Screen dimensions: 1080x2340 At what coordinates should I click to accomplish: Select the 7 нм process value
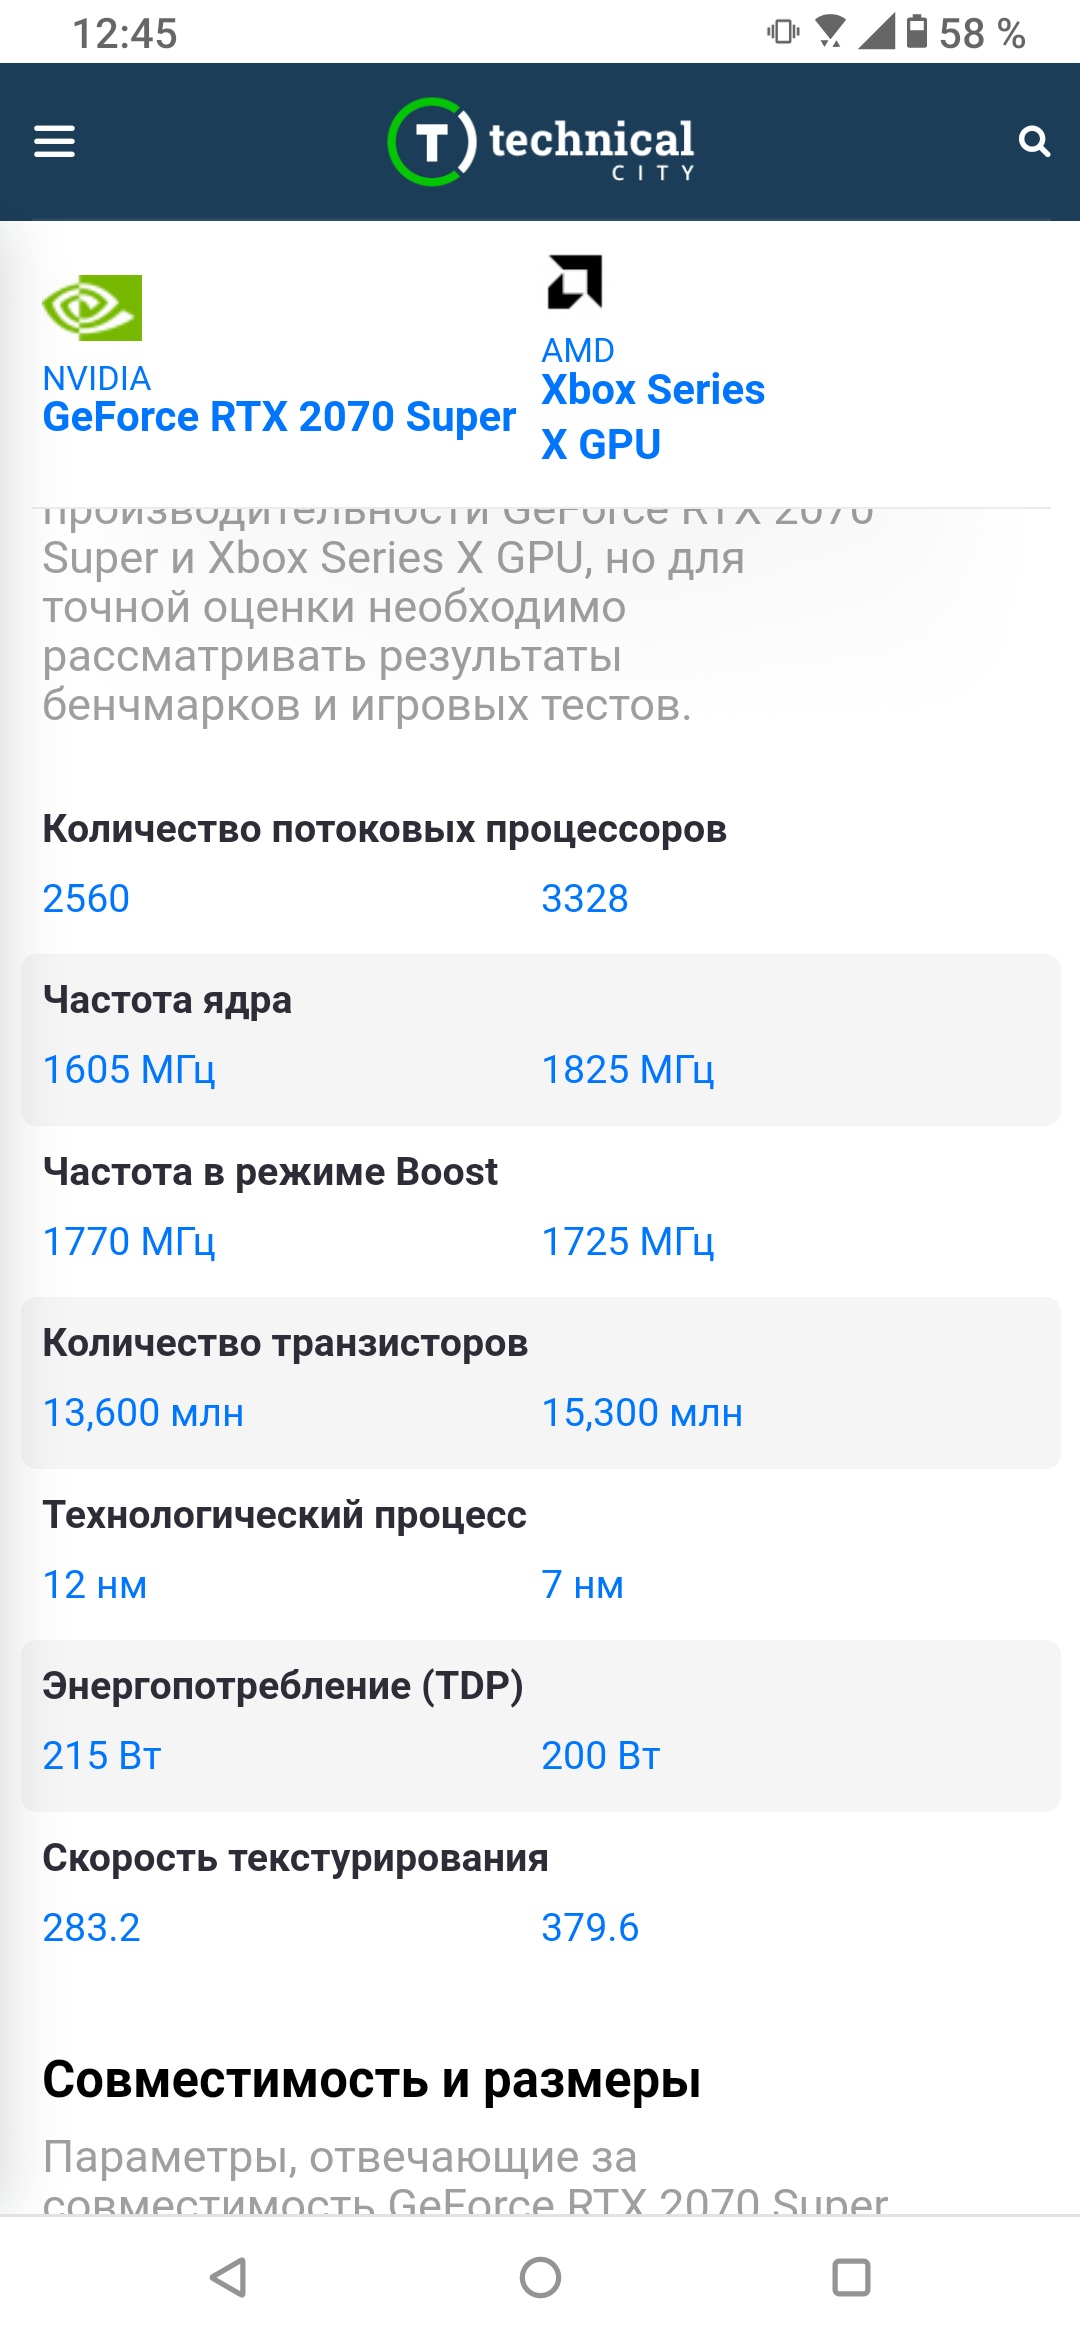[582, 1585]
